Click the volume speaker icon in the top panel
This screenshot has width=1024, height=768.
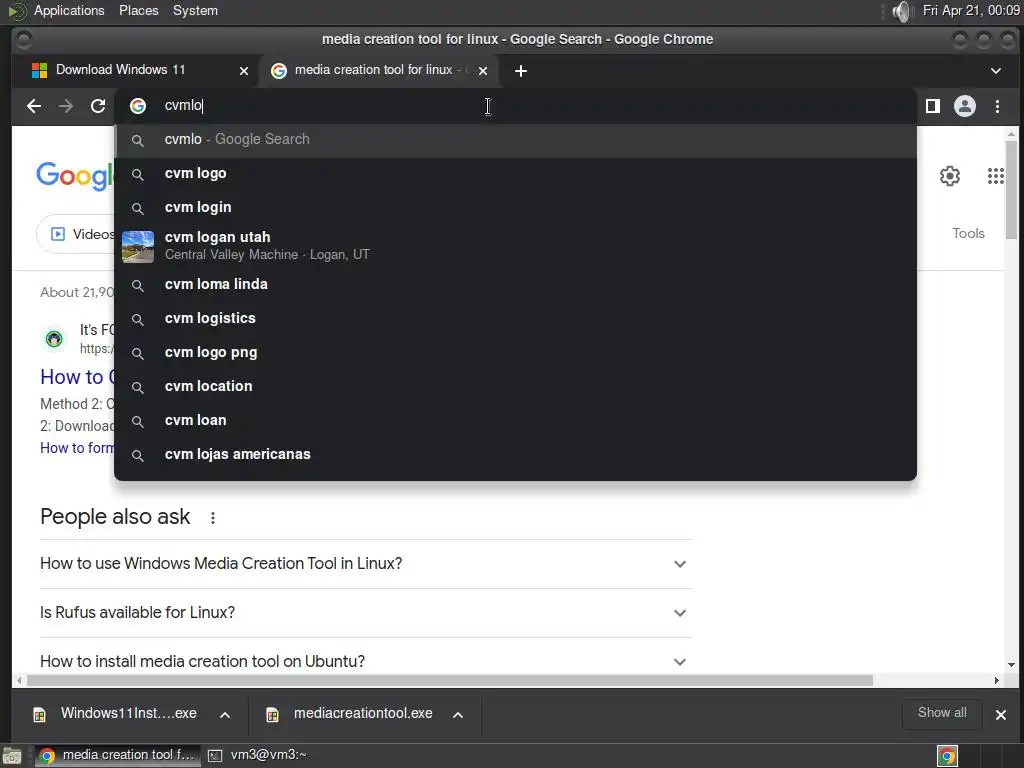click(901, 11)
